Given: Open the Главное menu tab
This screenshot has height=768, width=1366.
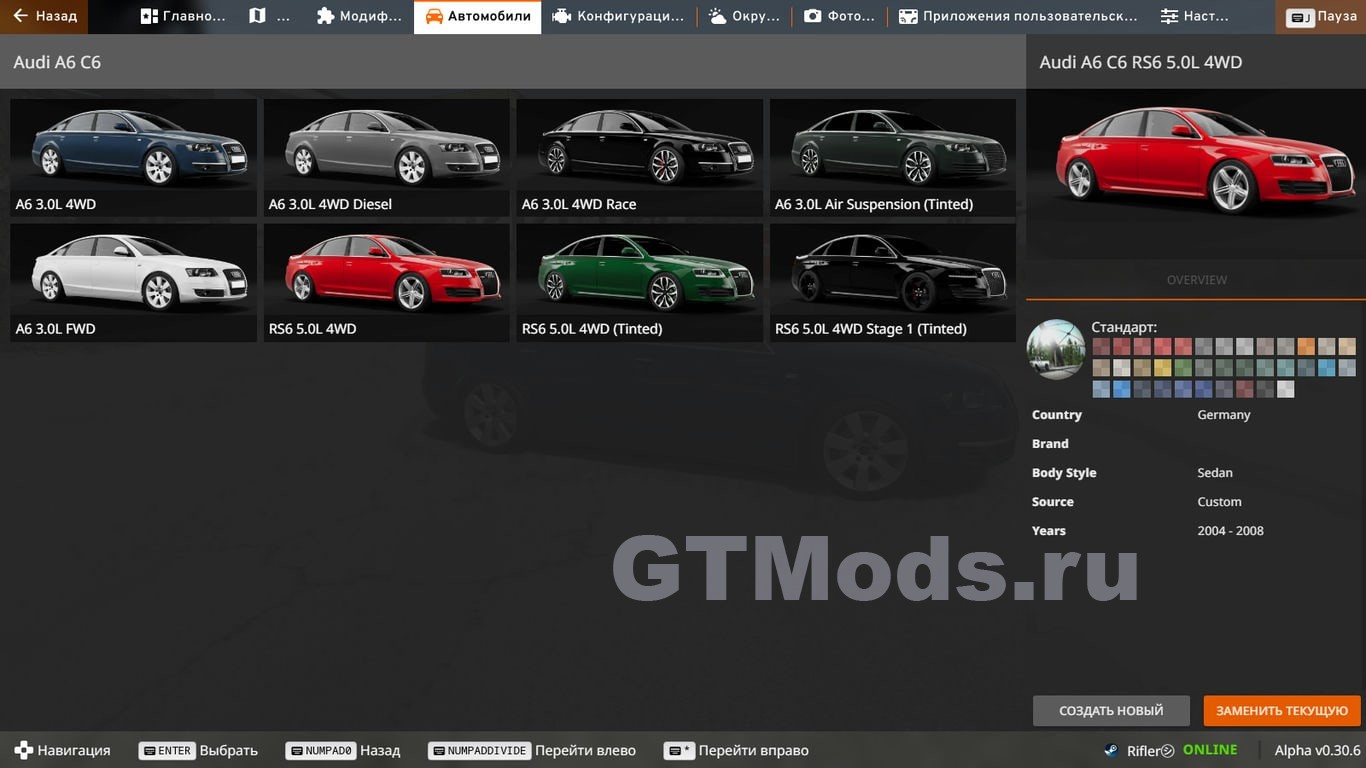Looking at the screenshot, I should (183, 16).
